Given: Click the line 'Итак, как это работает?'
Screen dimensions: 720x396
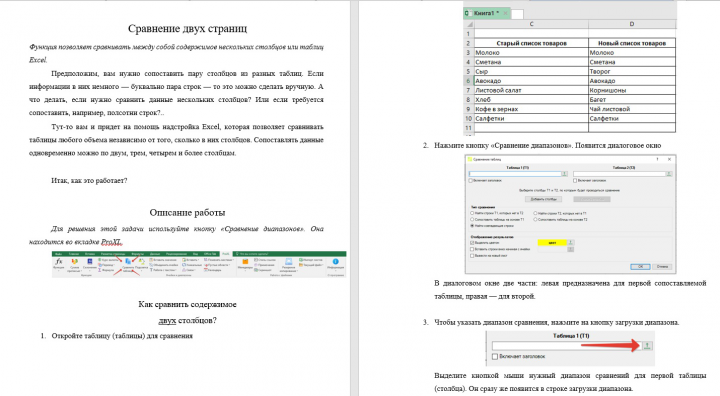Looking at the screenshot, I should pyautogui.click(x=89, y=181).
